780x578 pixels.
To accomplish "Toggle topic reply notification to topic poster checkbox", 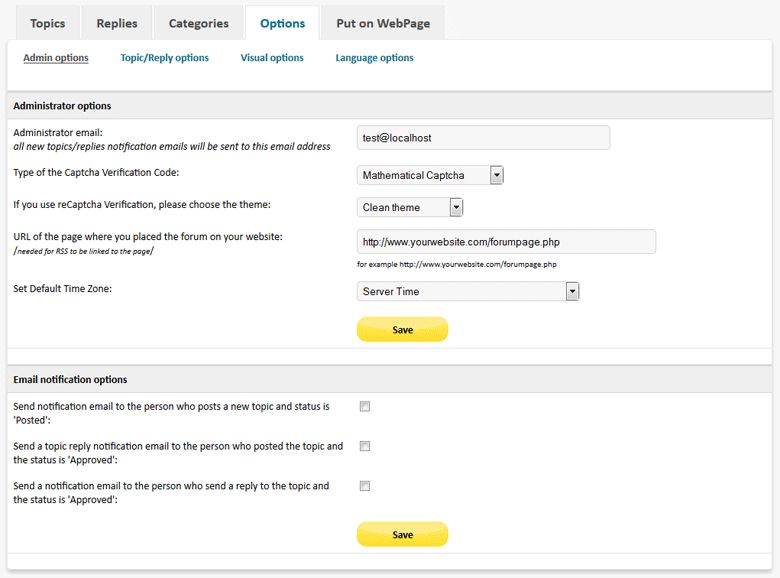I will click(x=365, y=446).
